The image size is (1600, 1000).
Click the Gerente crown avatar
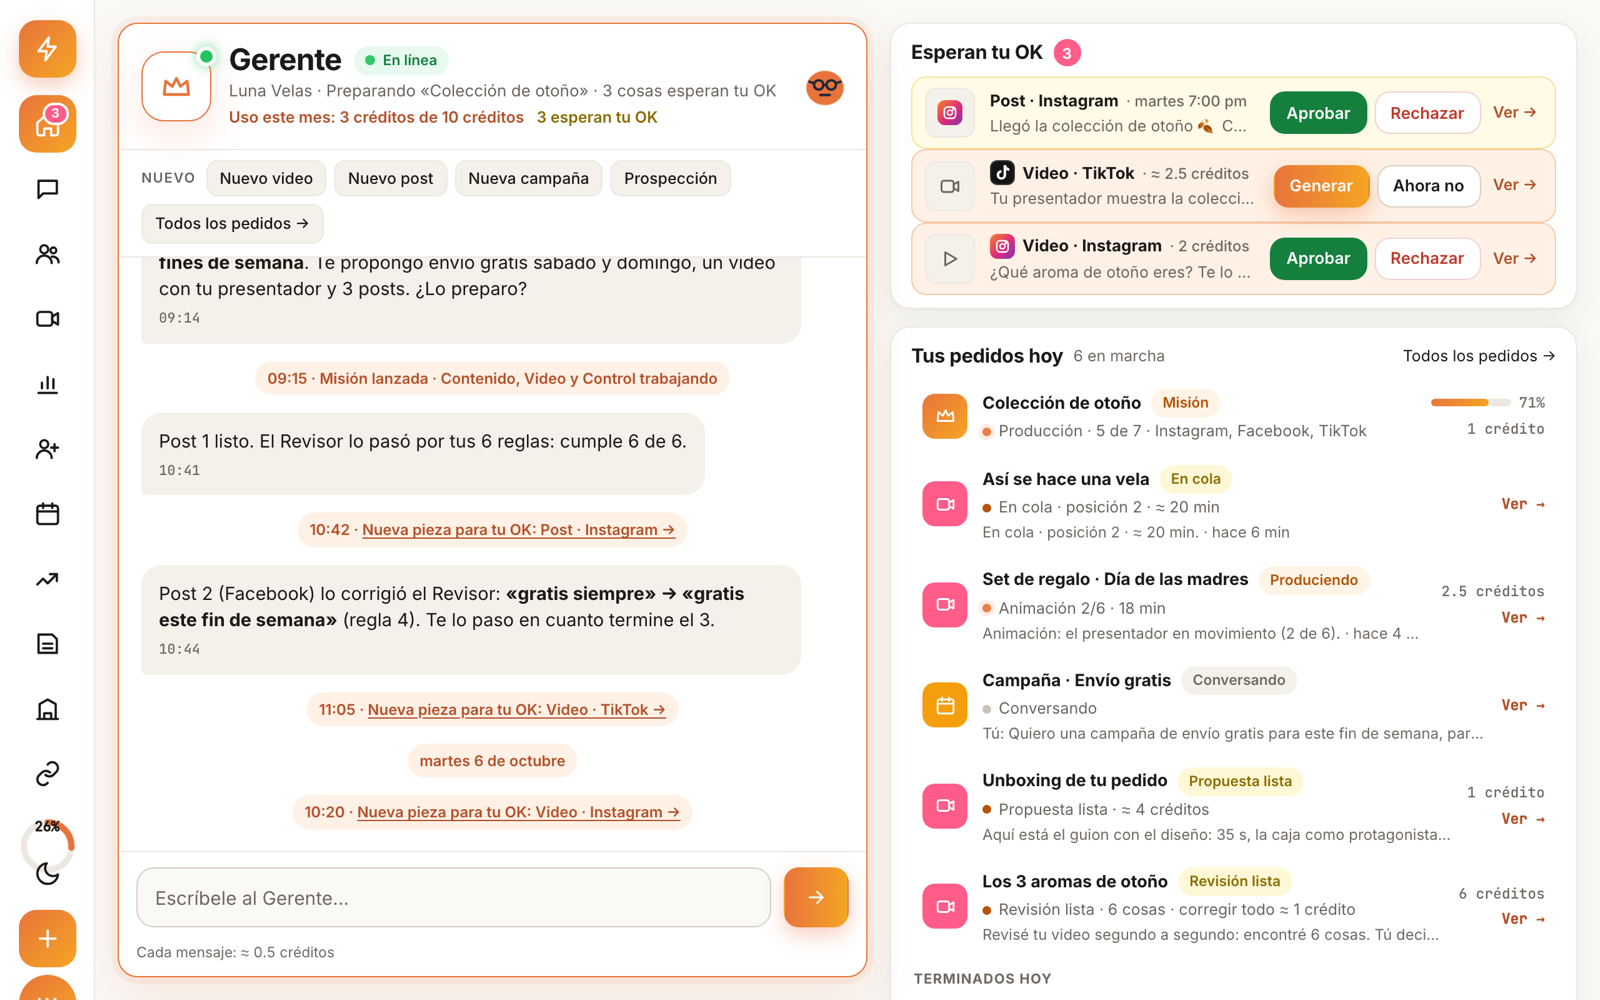tap(176, 86)
